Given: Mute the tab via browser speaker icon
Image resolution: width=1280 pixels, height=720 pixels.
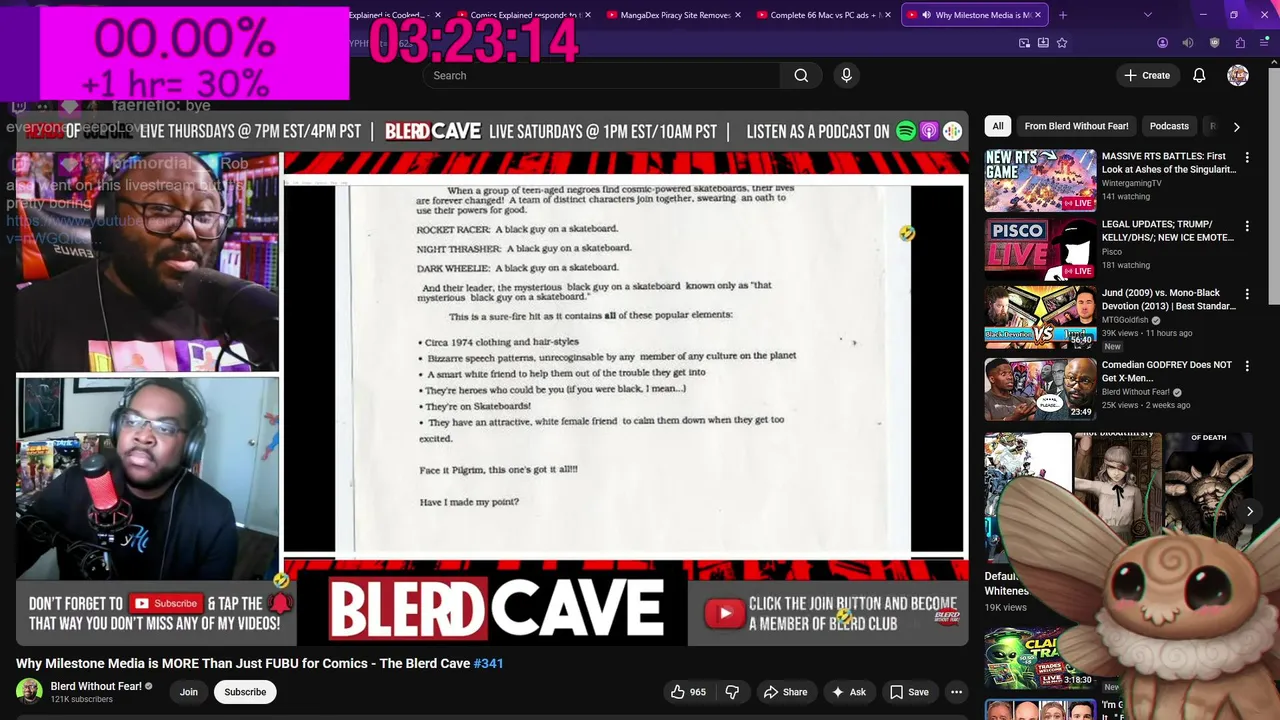Looking at the screenshot, I should 1187,43.
